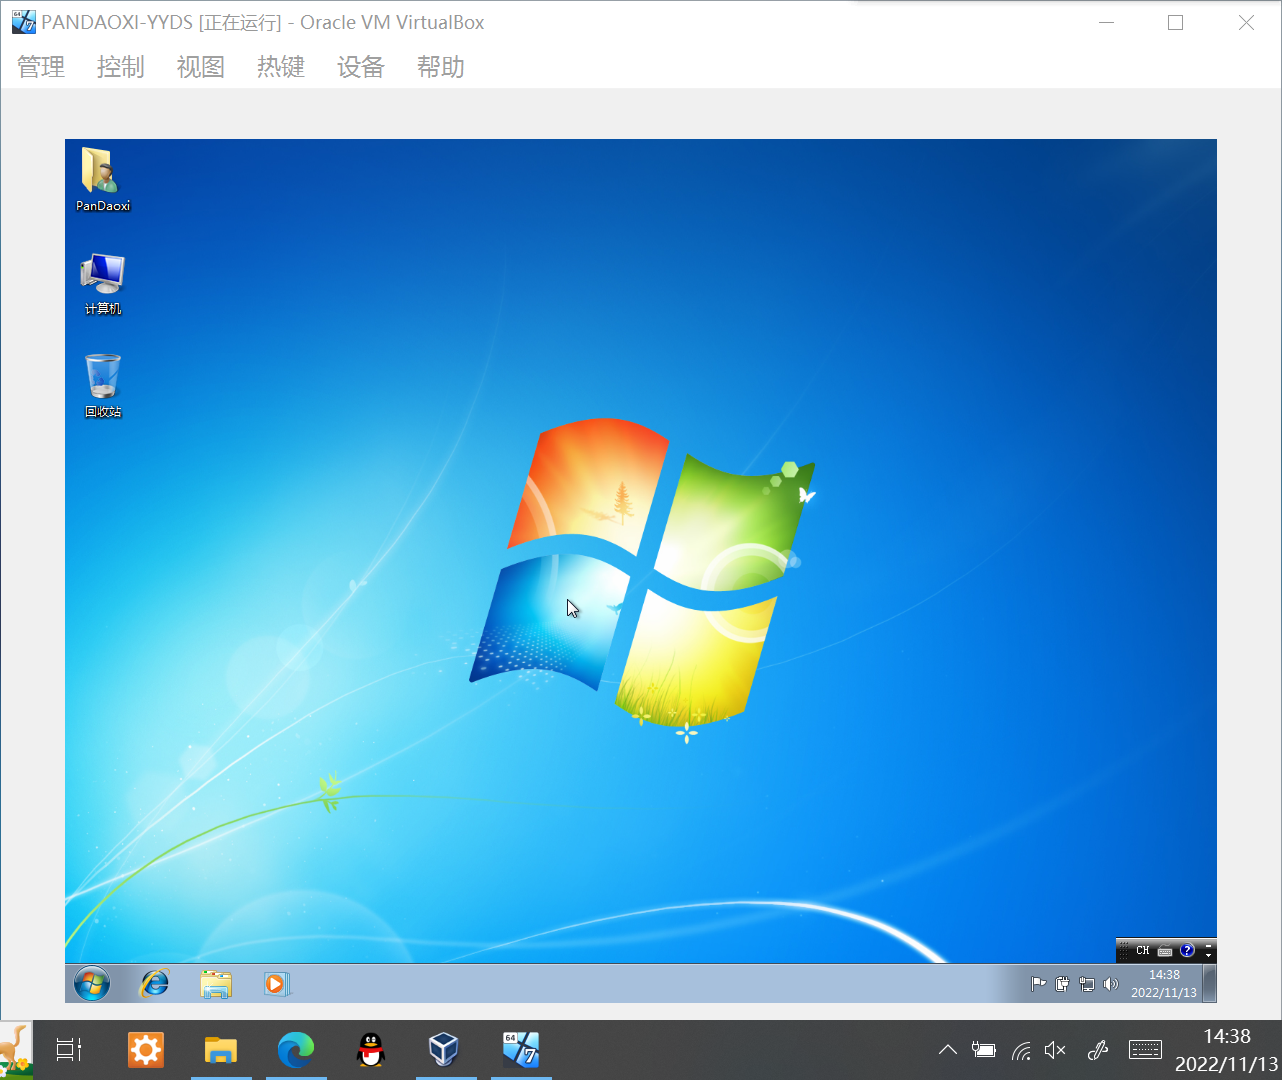Open the 管理 menu in VirtualBox
The height and width of the screenshot is (1080, 1282).
[41, 67]
